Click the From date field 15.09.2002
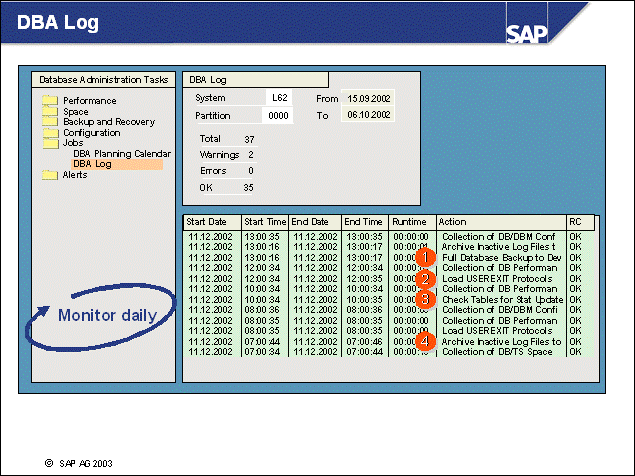The image size is (635, 476). [x=368, y=98]
